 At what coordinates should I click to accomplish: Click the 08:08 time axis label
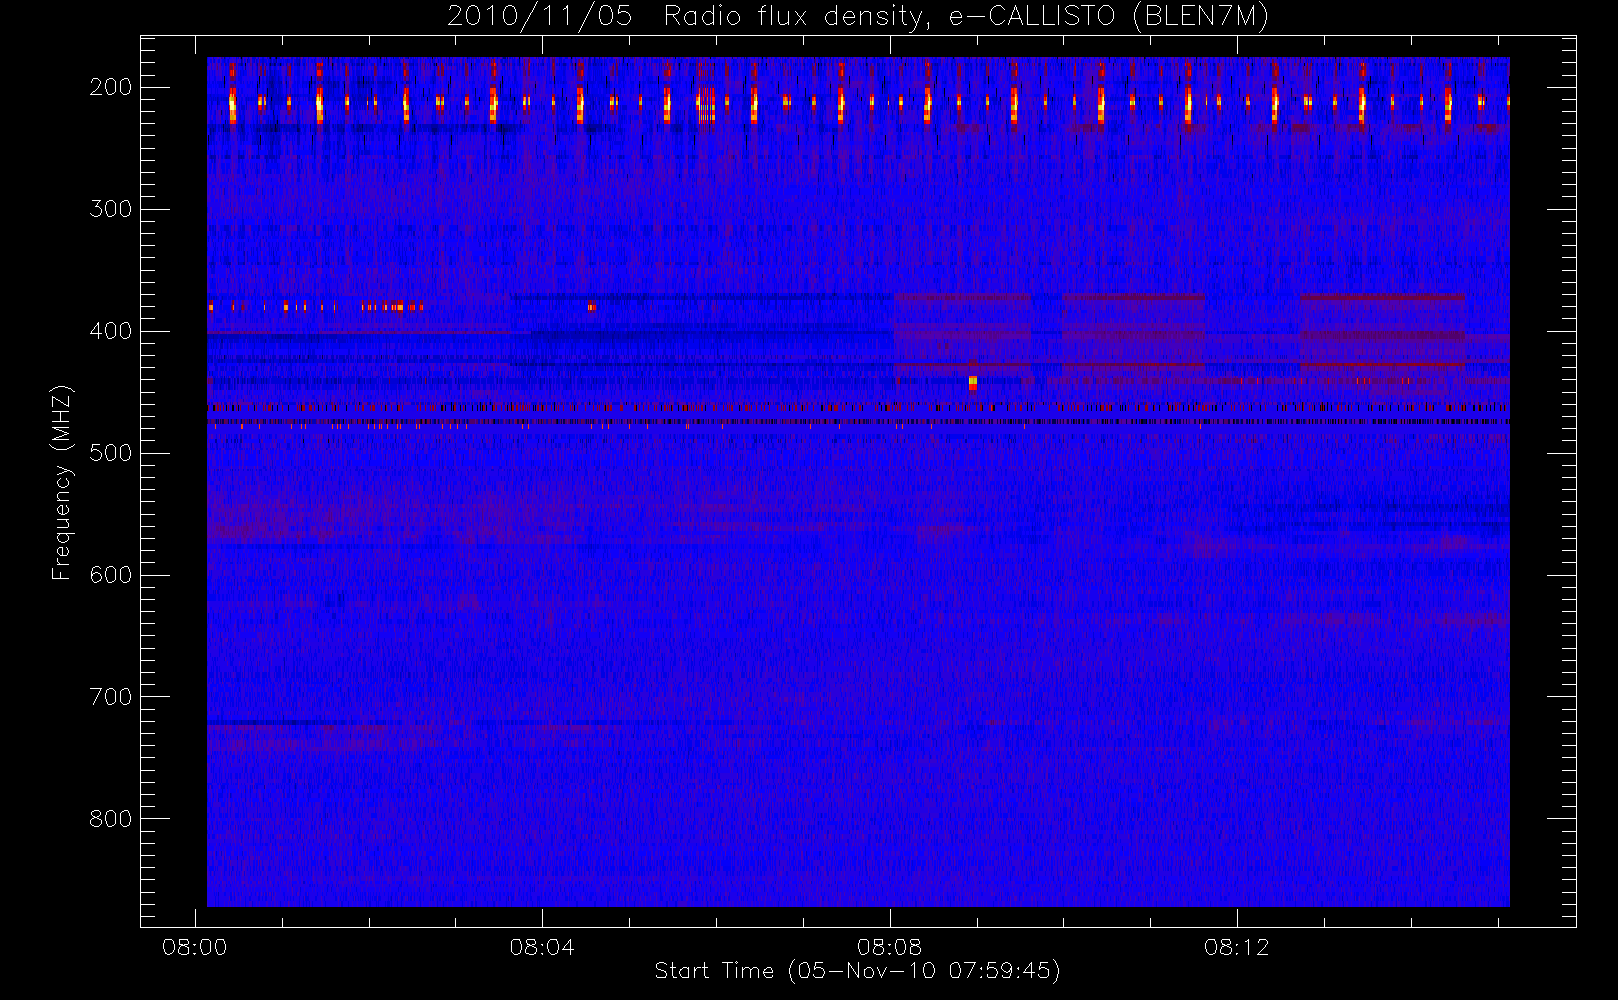pos(889,947)
